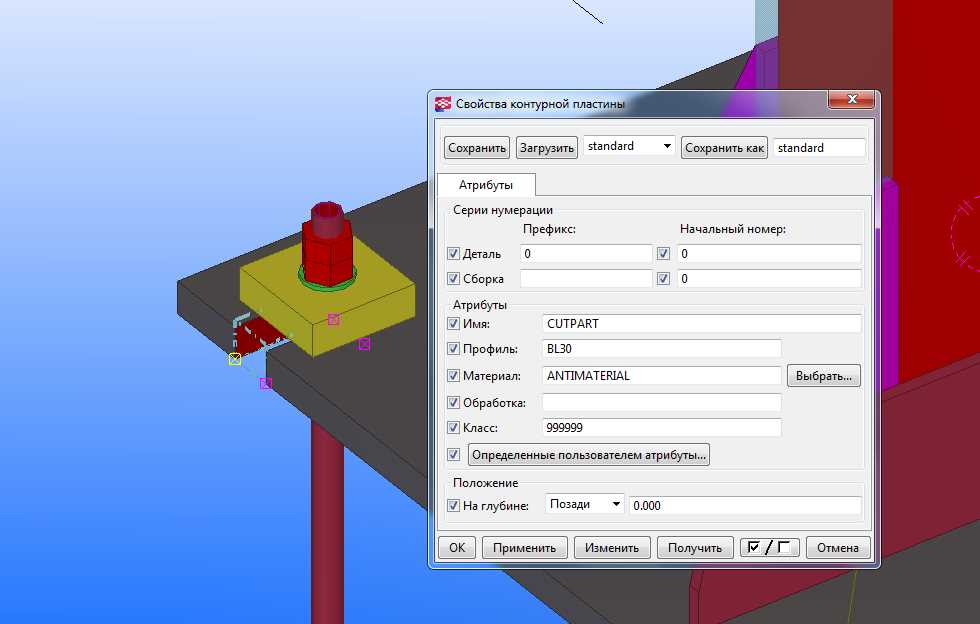
Task: Close the plate properties dialog
Action: tap(851, 99)
